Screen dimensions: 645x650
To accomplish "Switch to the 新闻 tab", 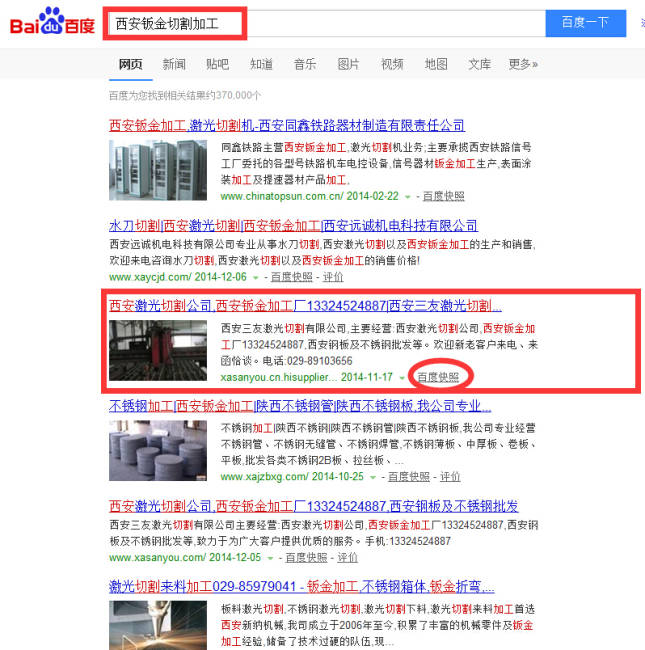I will pyautogui.click(x=174, y=64).
